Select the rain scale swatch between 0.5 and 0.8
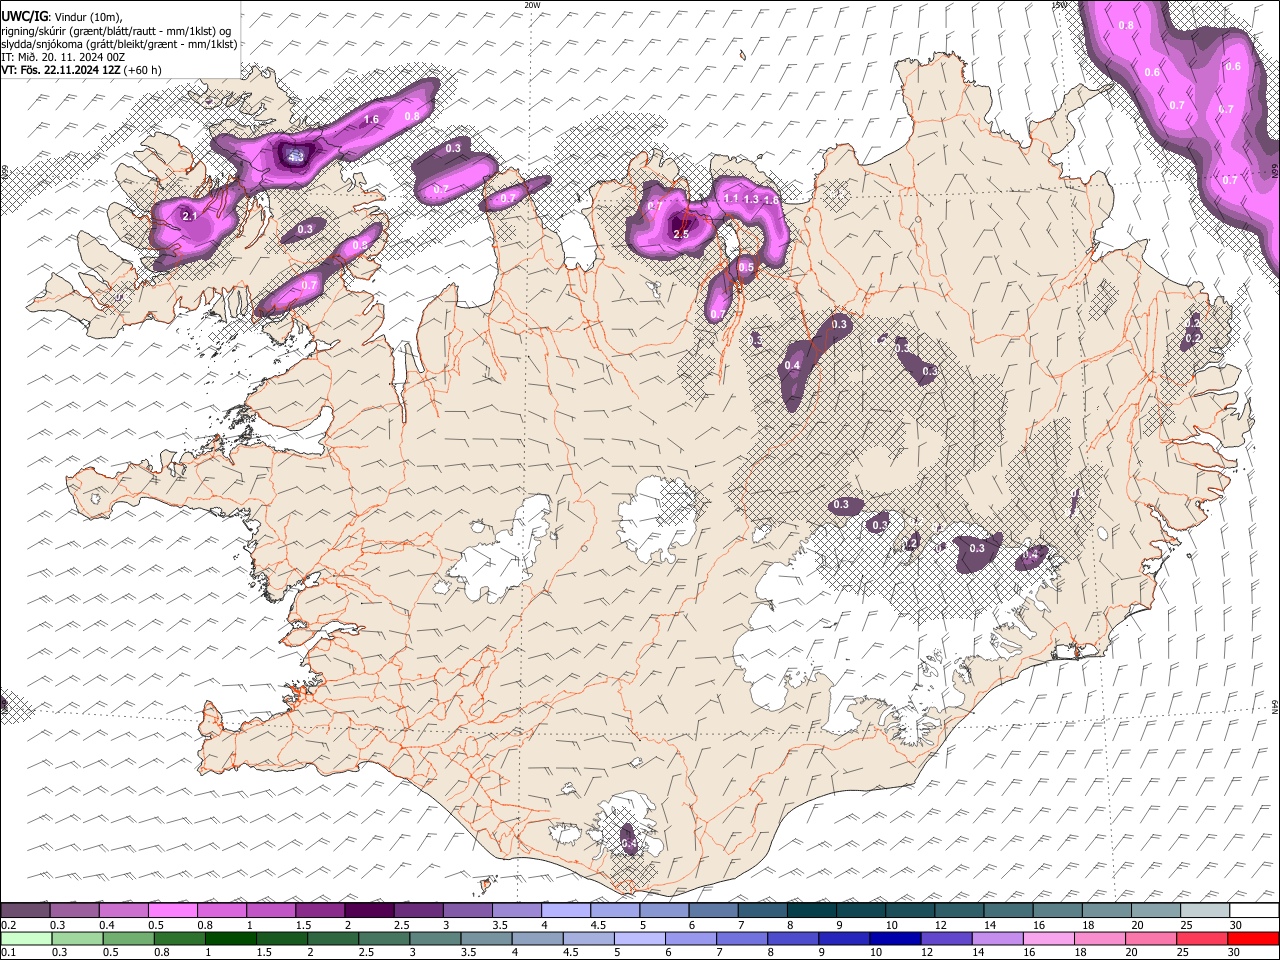 click(128, 938)
